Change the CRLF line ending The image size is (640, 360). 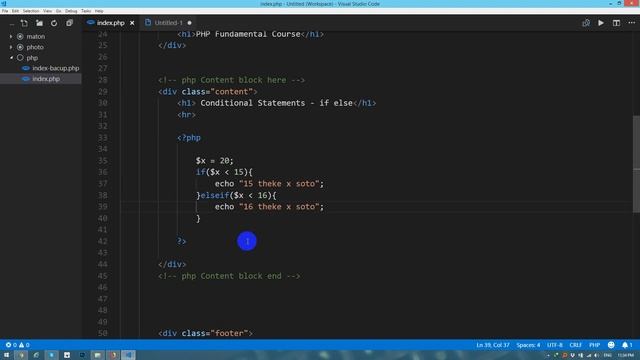(x=576, y=345)
